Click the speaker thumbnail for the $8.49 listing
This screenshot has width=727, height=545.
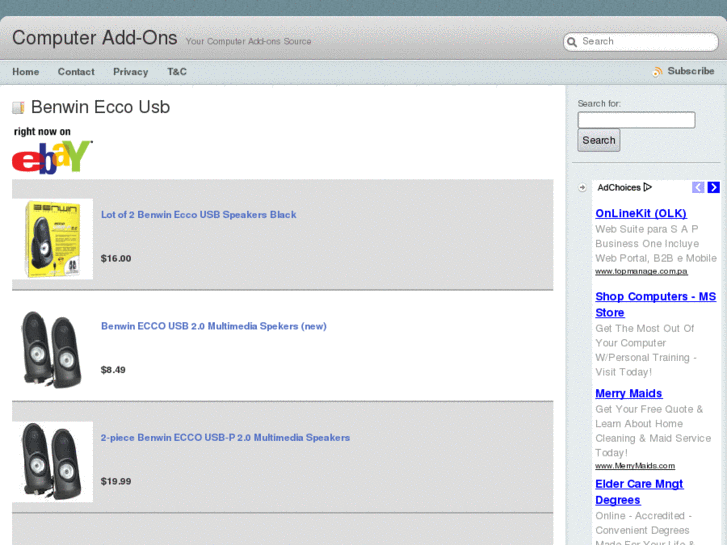(x=52, y=350)
